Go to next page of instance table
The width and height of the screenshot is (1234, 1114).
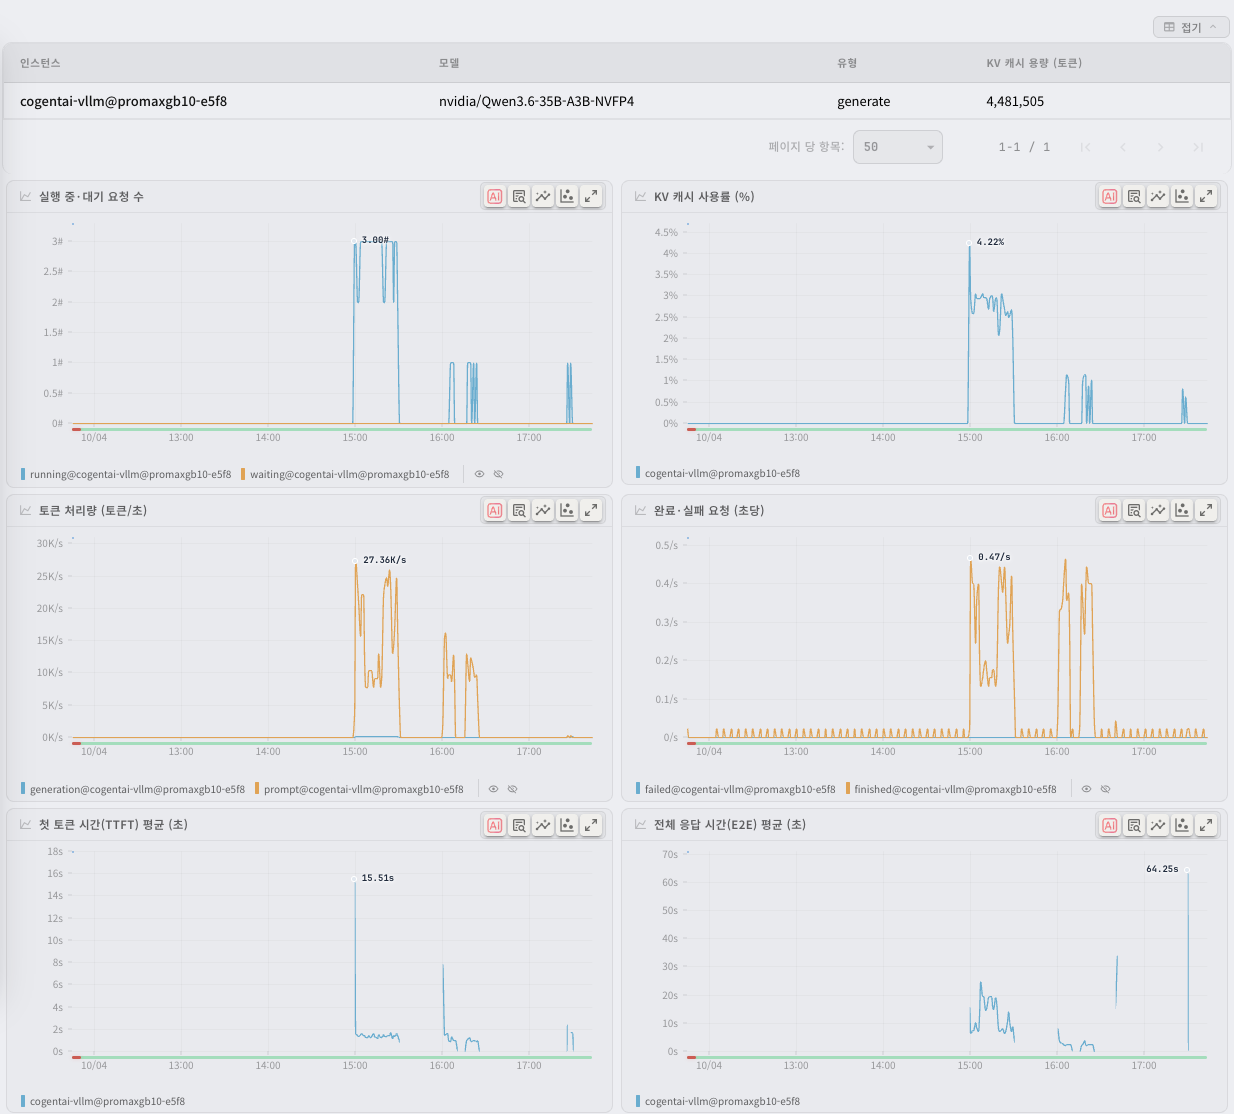coord(1160,147)
